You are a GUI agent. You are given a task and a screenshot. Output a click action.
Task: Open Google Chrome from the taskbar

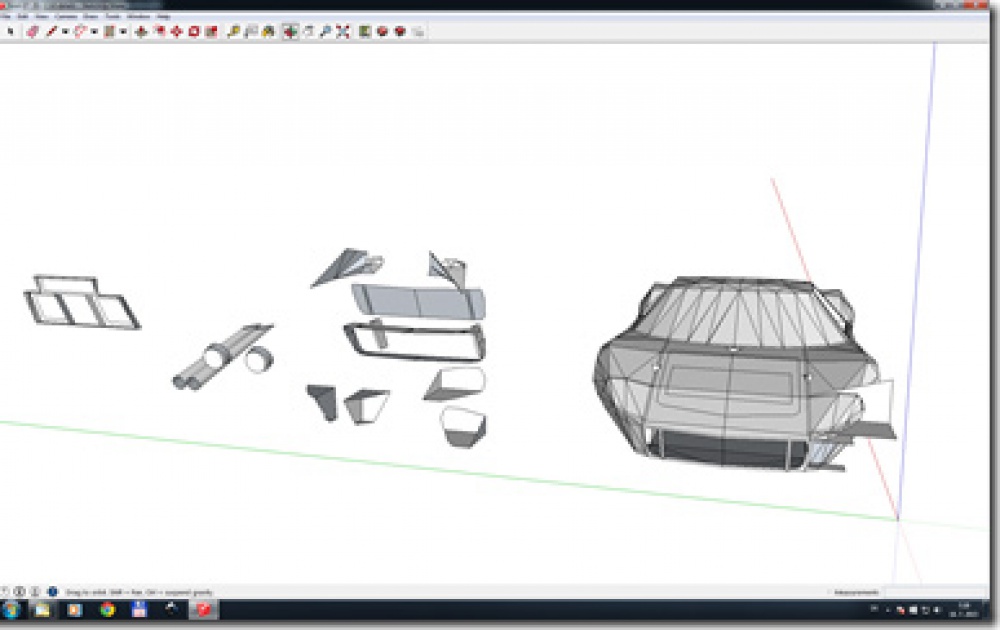[107, 610]
